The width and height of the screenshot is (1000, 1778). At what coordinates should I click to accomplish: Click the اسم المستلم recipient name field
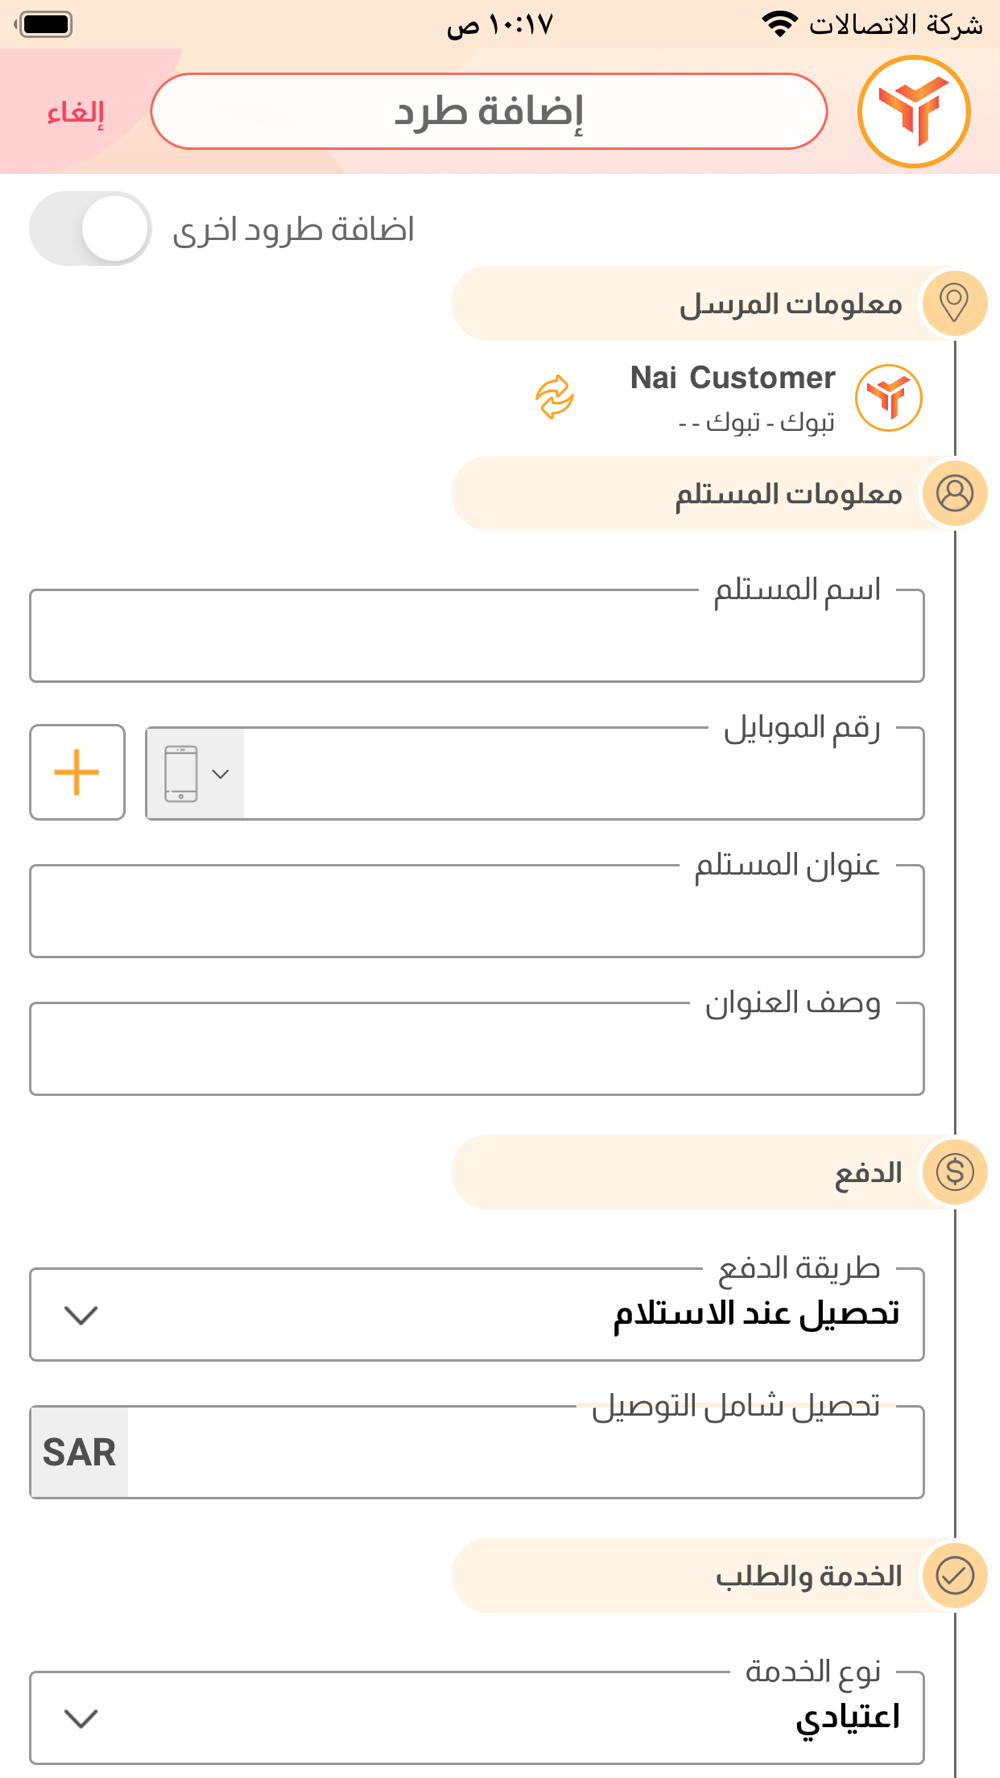(477, 636)
